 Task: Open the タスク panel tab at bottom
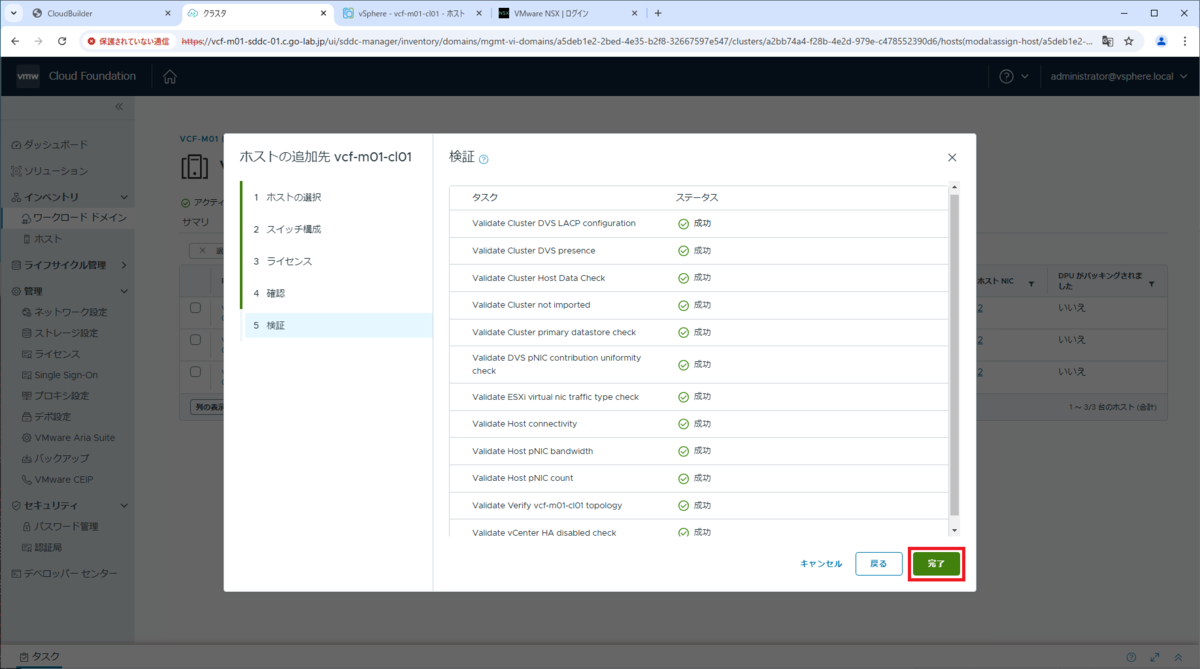(40, 657)
